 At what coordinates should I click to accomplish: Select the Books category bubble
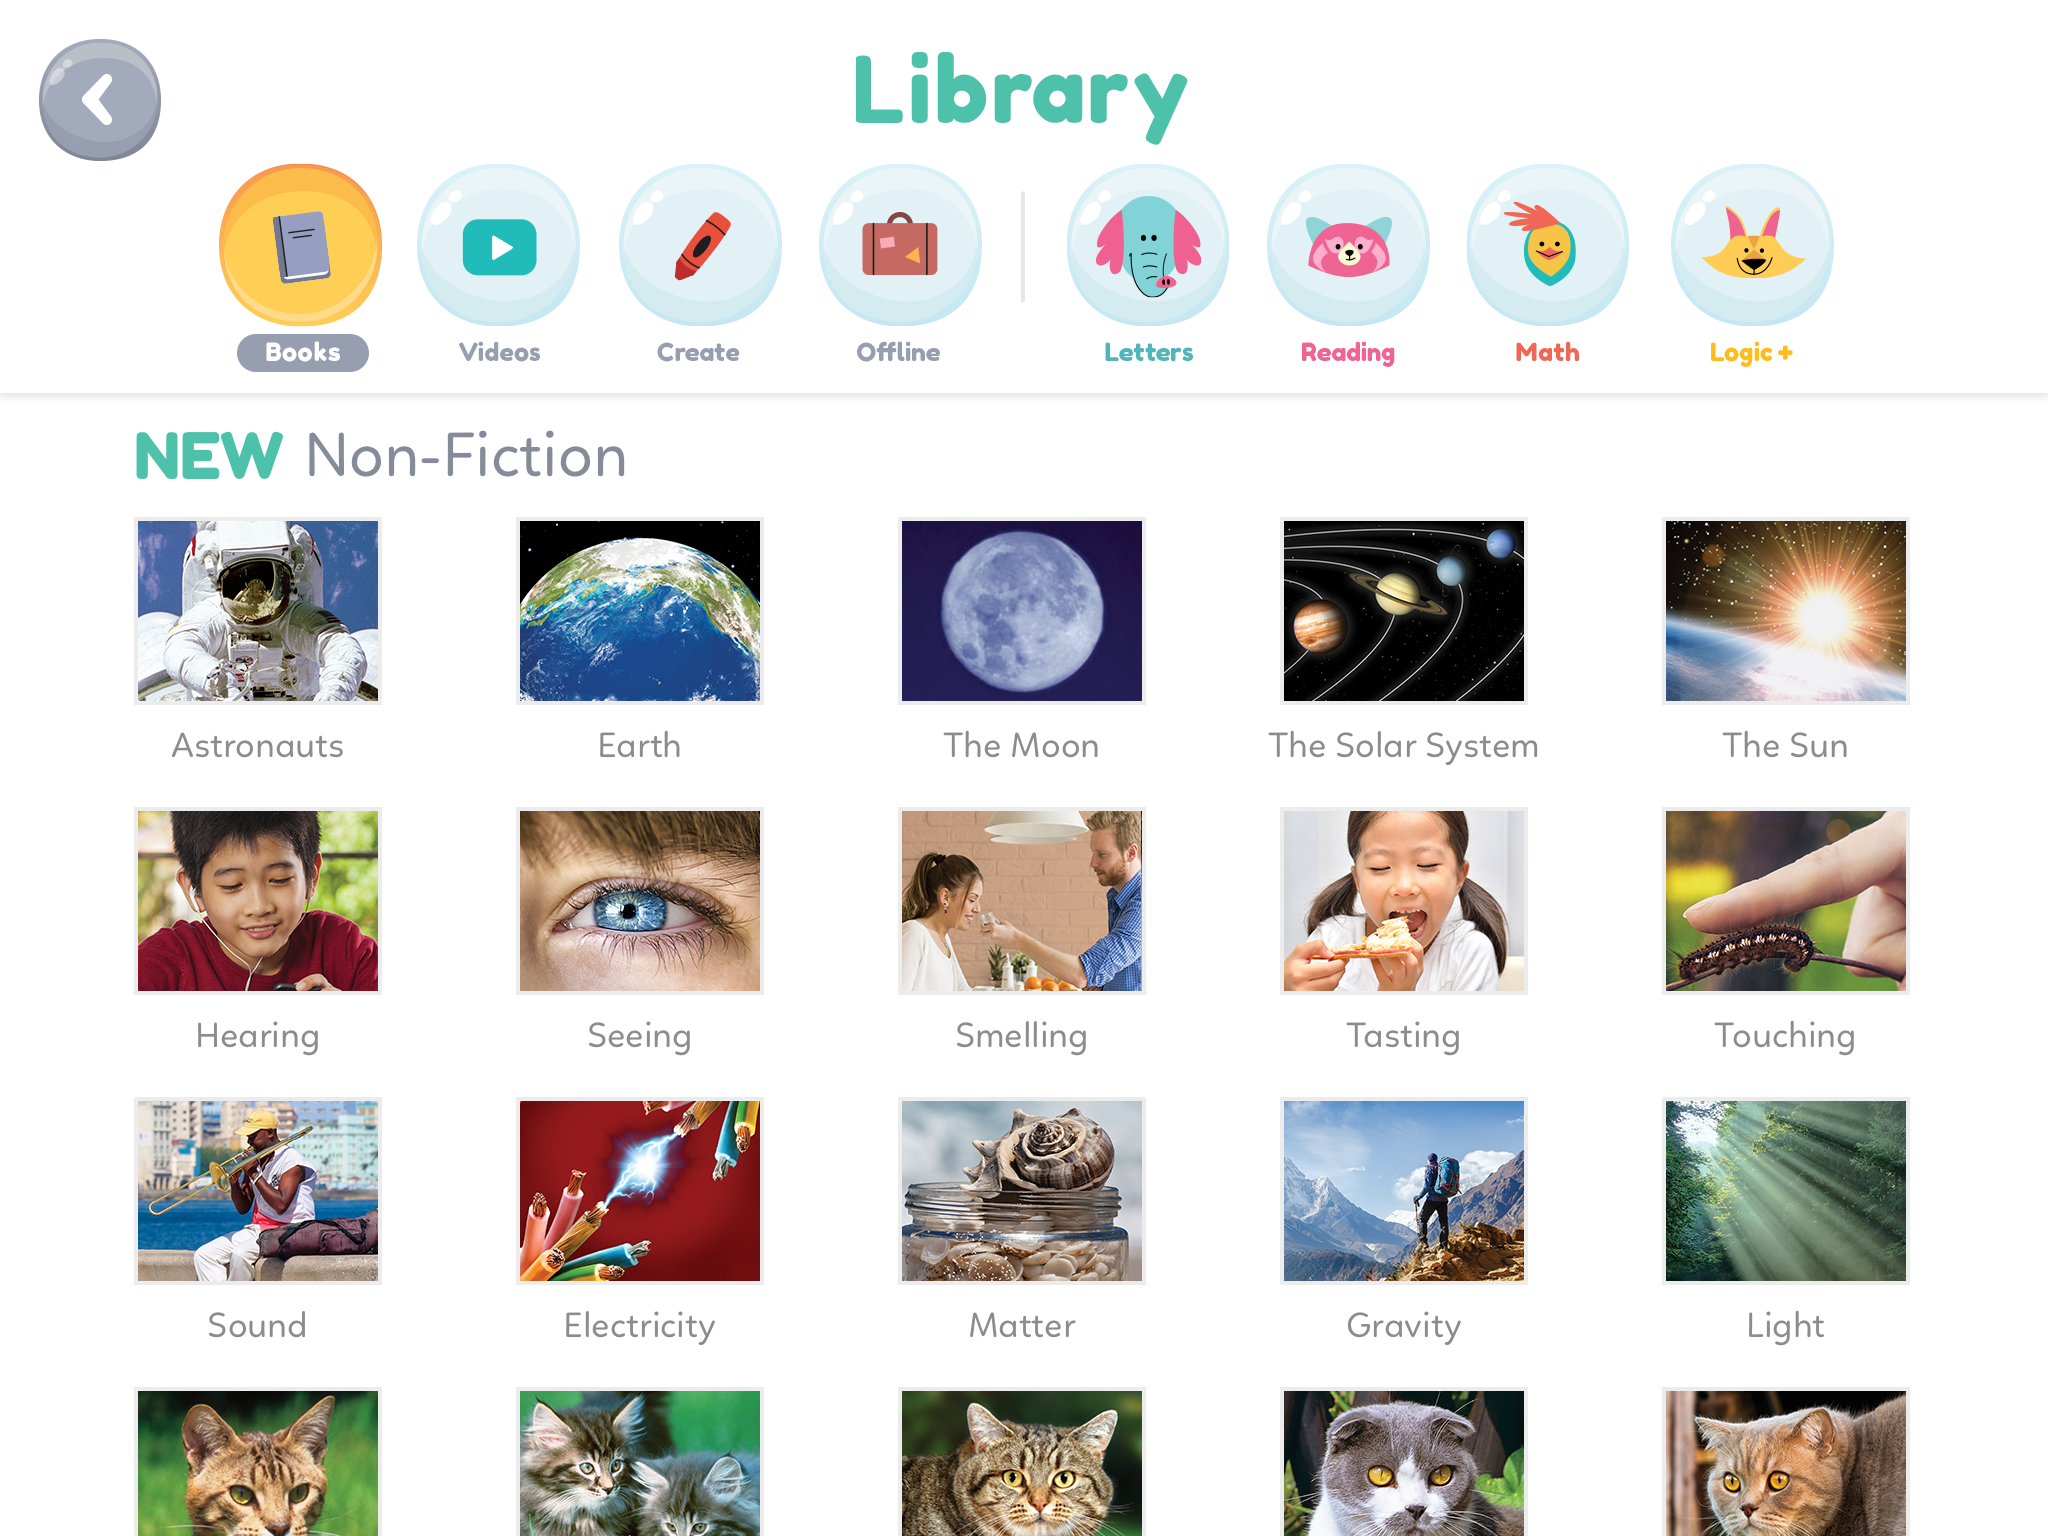(301, 246)
